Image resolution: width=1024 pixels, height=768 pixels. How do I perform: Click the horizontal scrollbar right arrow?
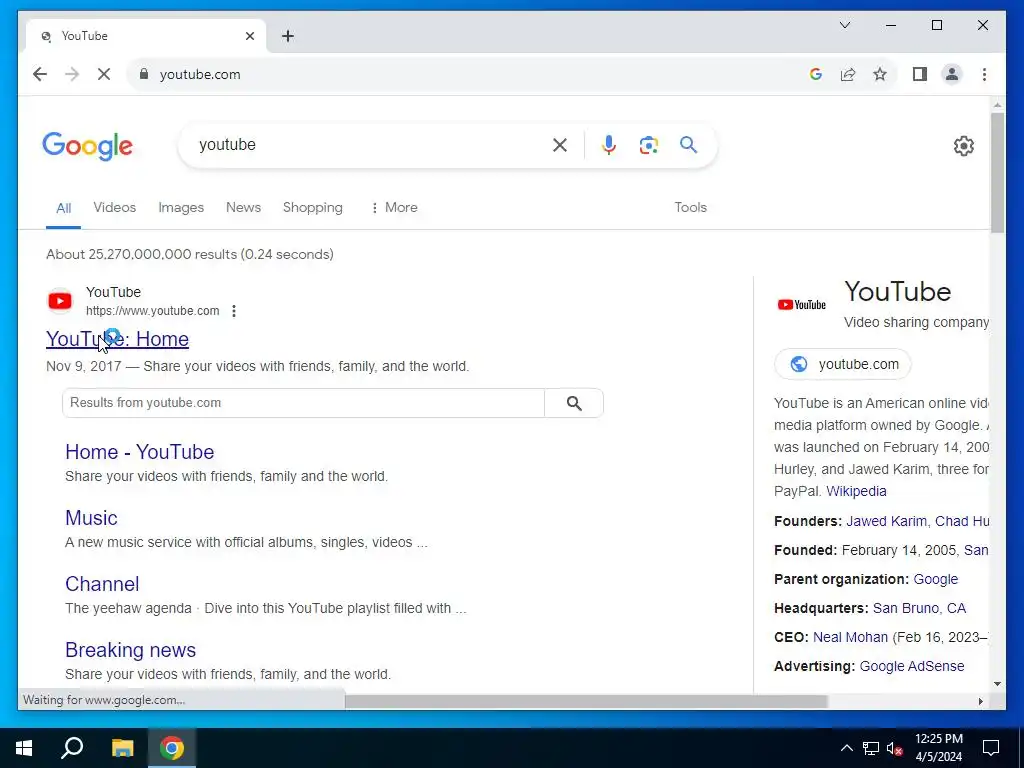tap(980, 701)
